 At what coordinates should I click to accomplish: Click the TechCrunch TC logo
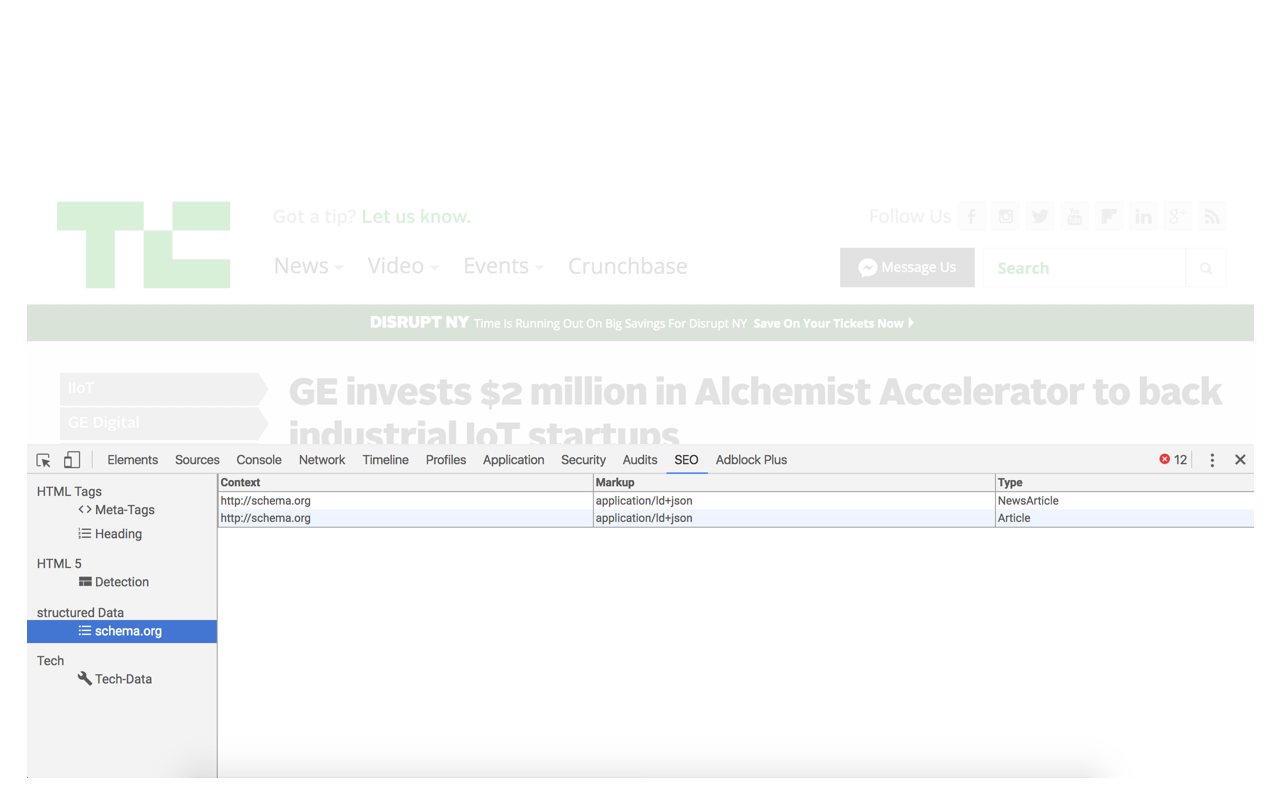pos(144,245)
